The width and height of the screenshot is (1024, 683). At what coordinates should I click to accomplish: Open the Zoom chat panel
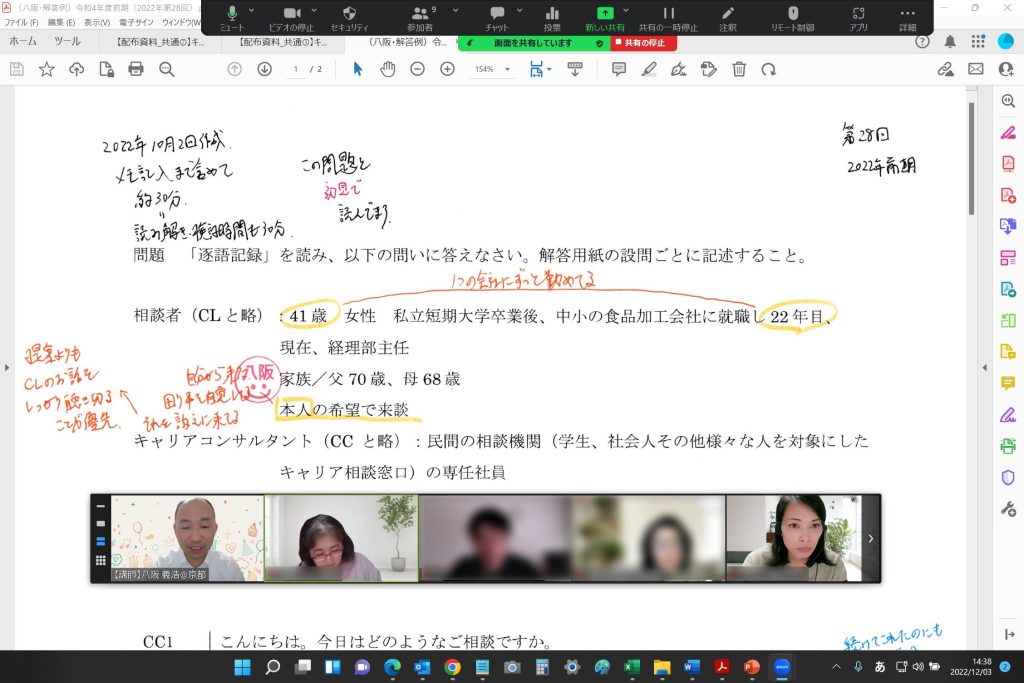point(497,17)
